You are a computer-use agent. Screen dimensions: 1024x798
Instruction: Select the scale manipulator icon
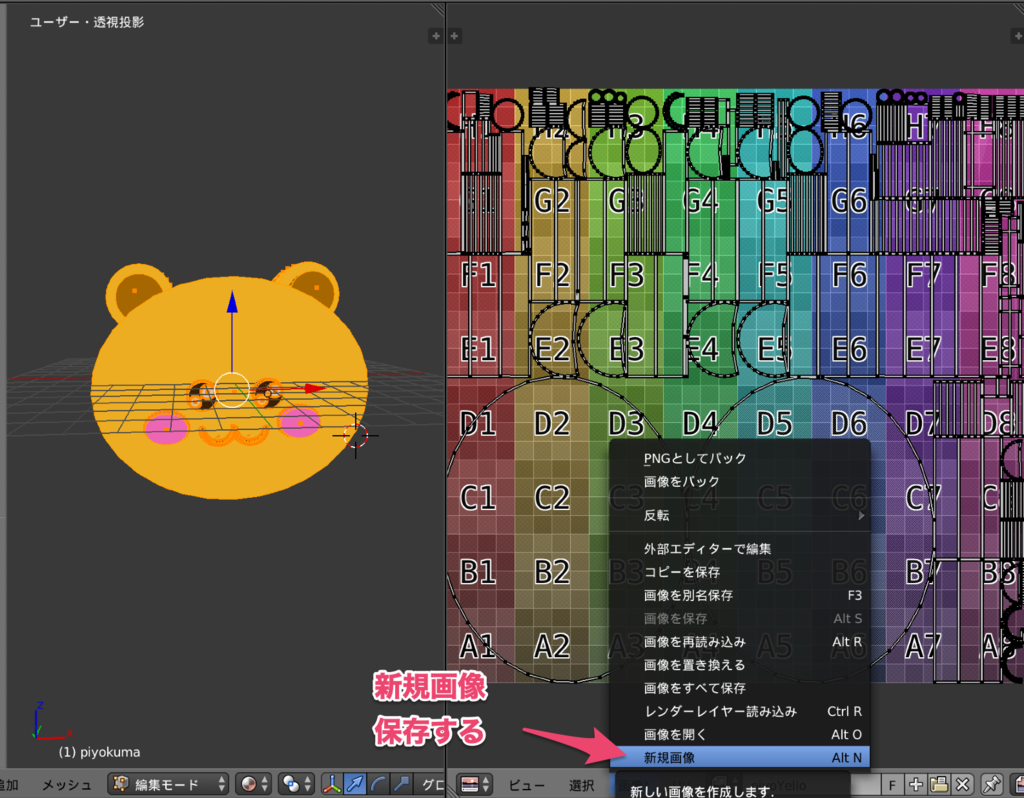[x=400, y=785]
